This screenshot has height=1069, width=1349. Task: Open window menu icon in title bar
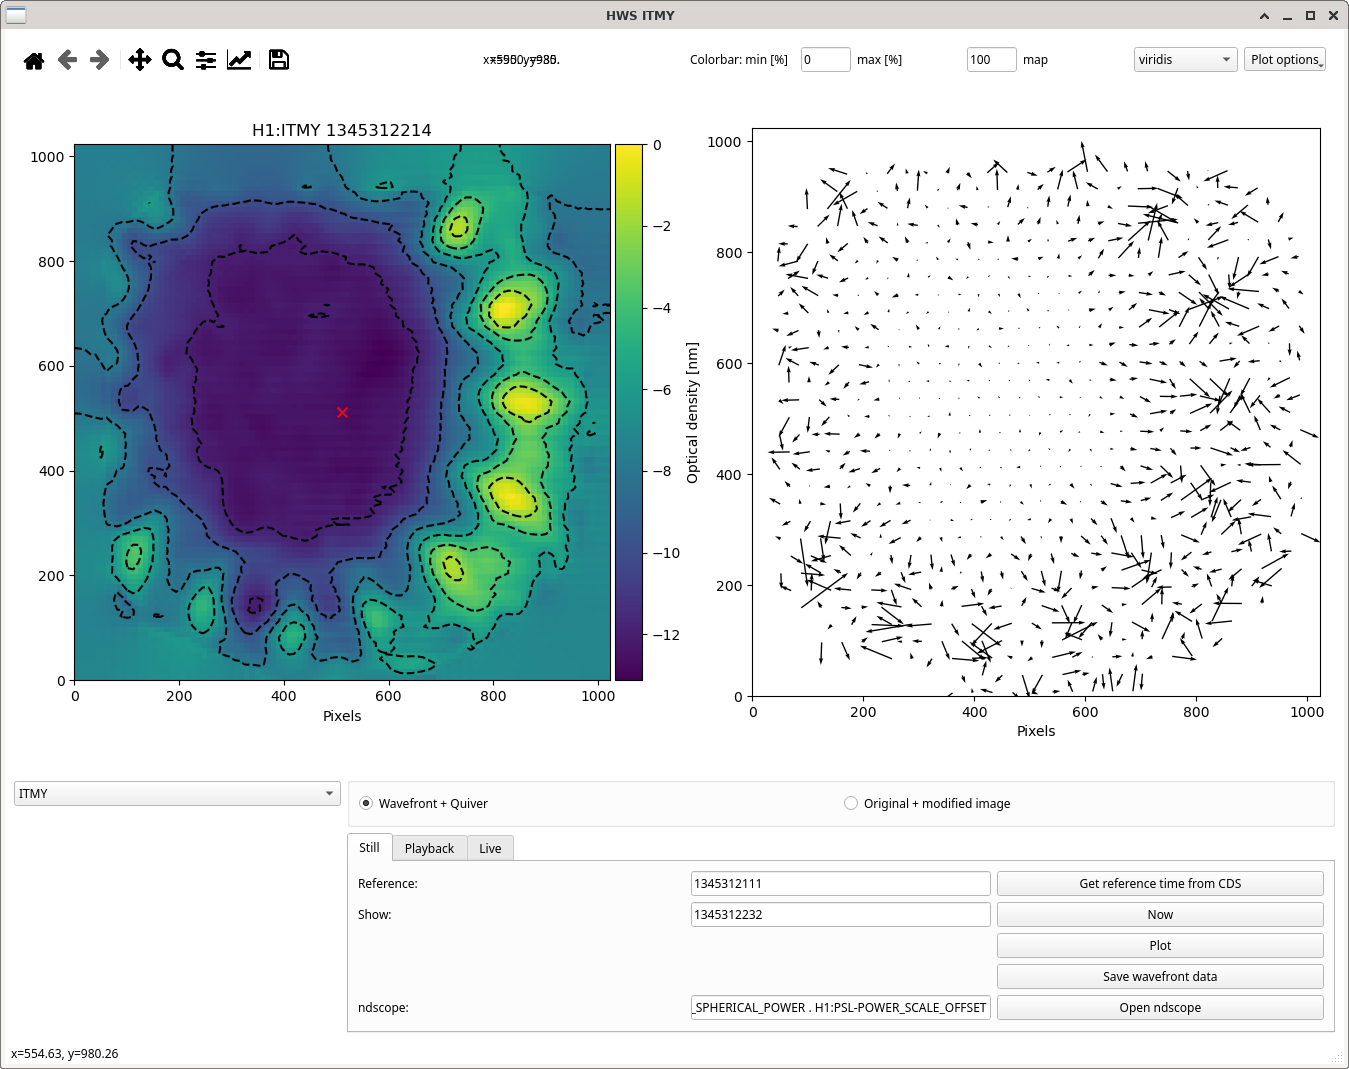pyautogui.click(x=15, y=15)
